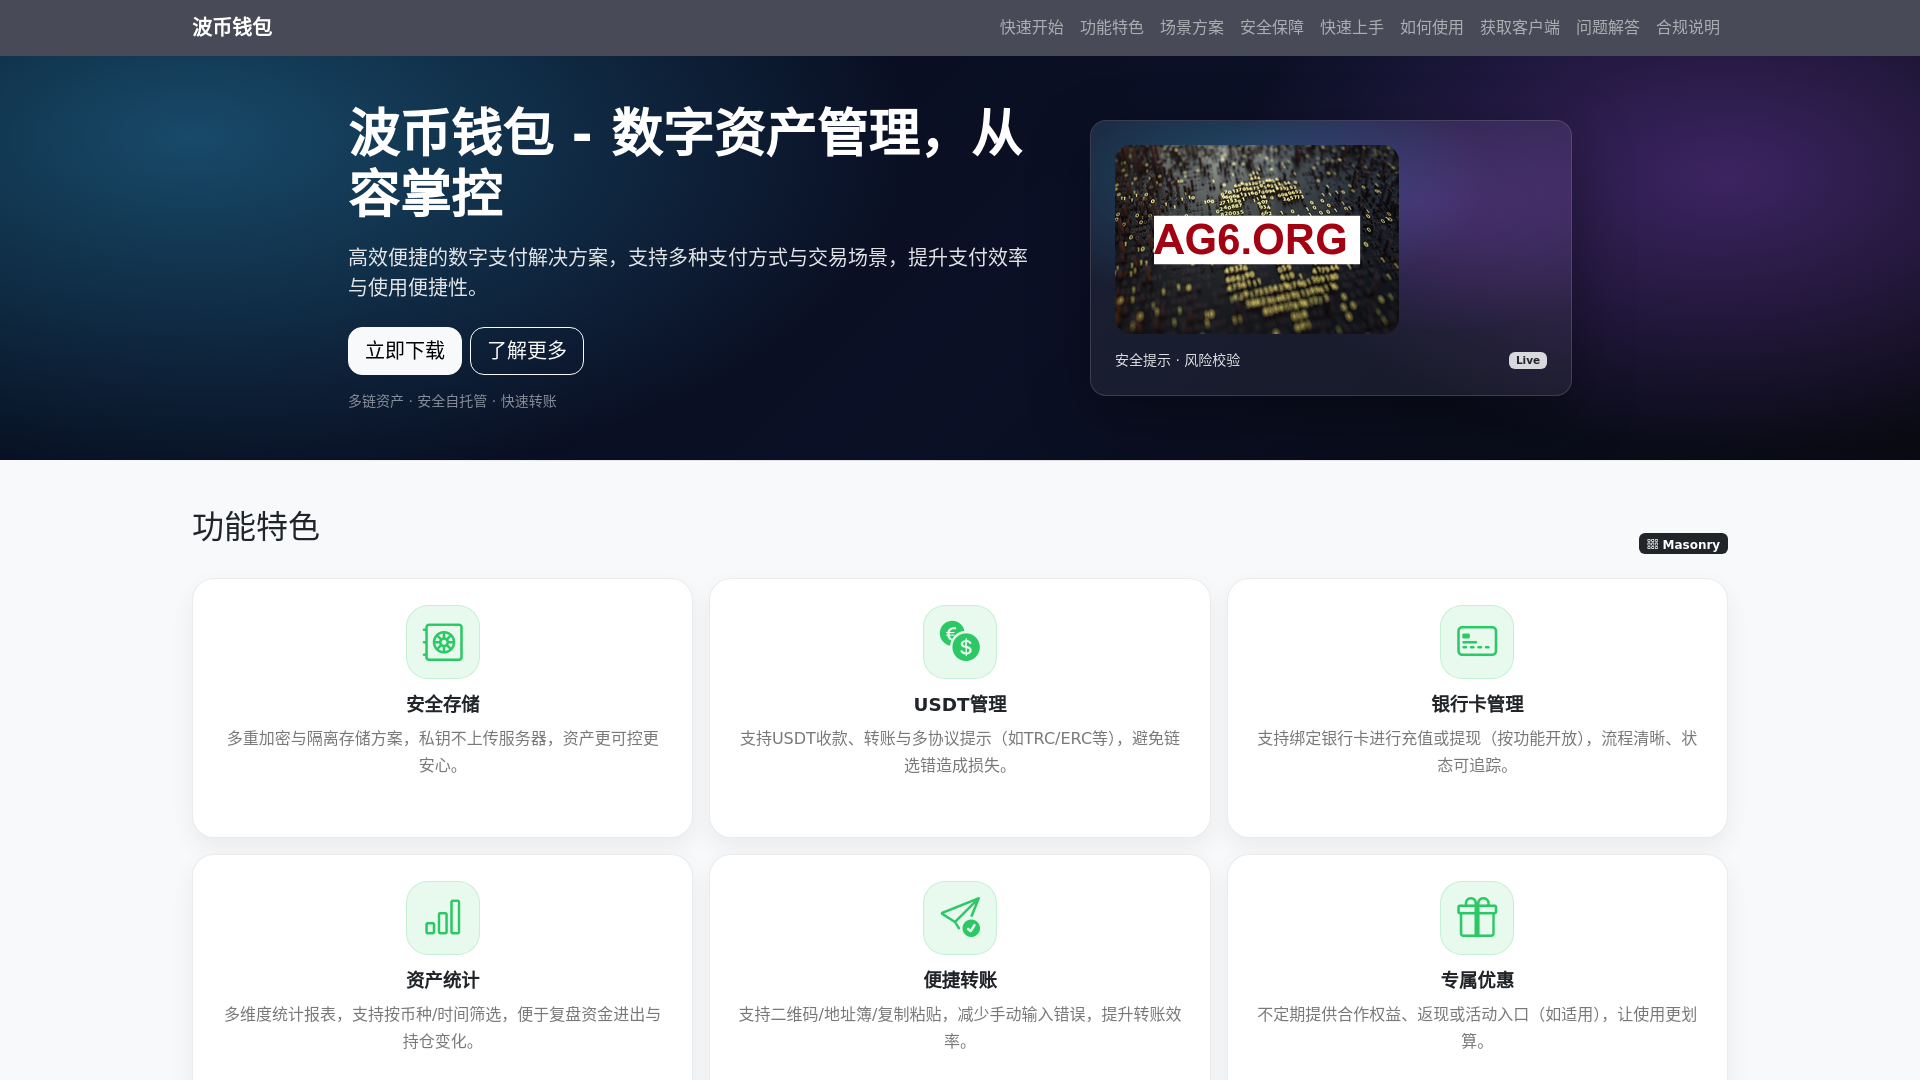Click description starting 支持二维码/地址簿
The image size is (1920, 1080).
point(960,1028)
